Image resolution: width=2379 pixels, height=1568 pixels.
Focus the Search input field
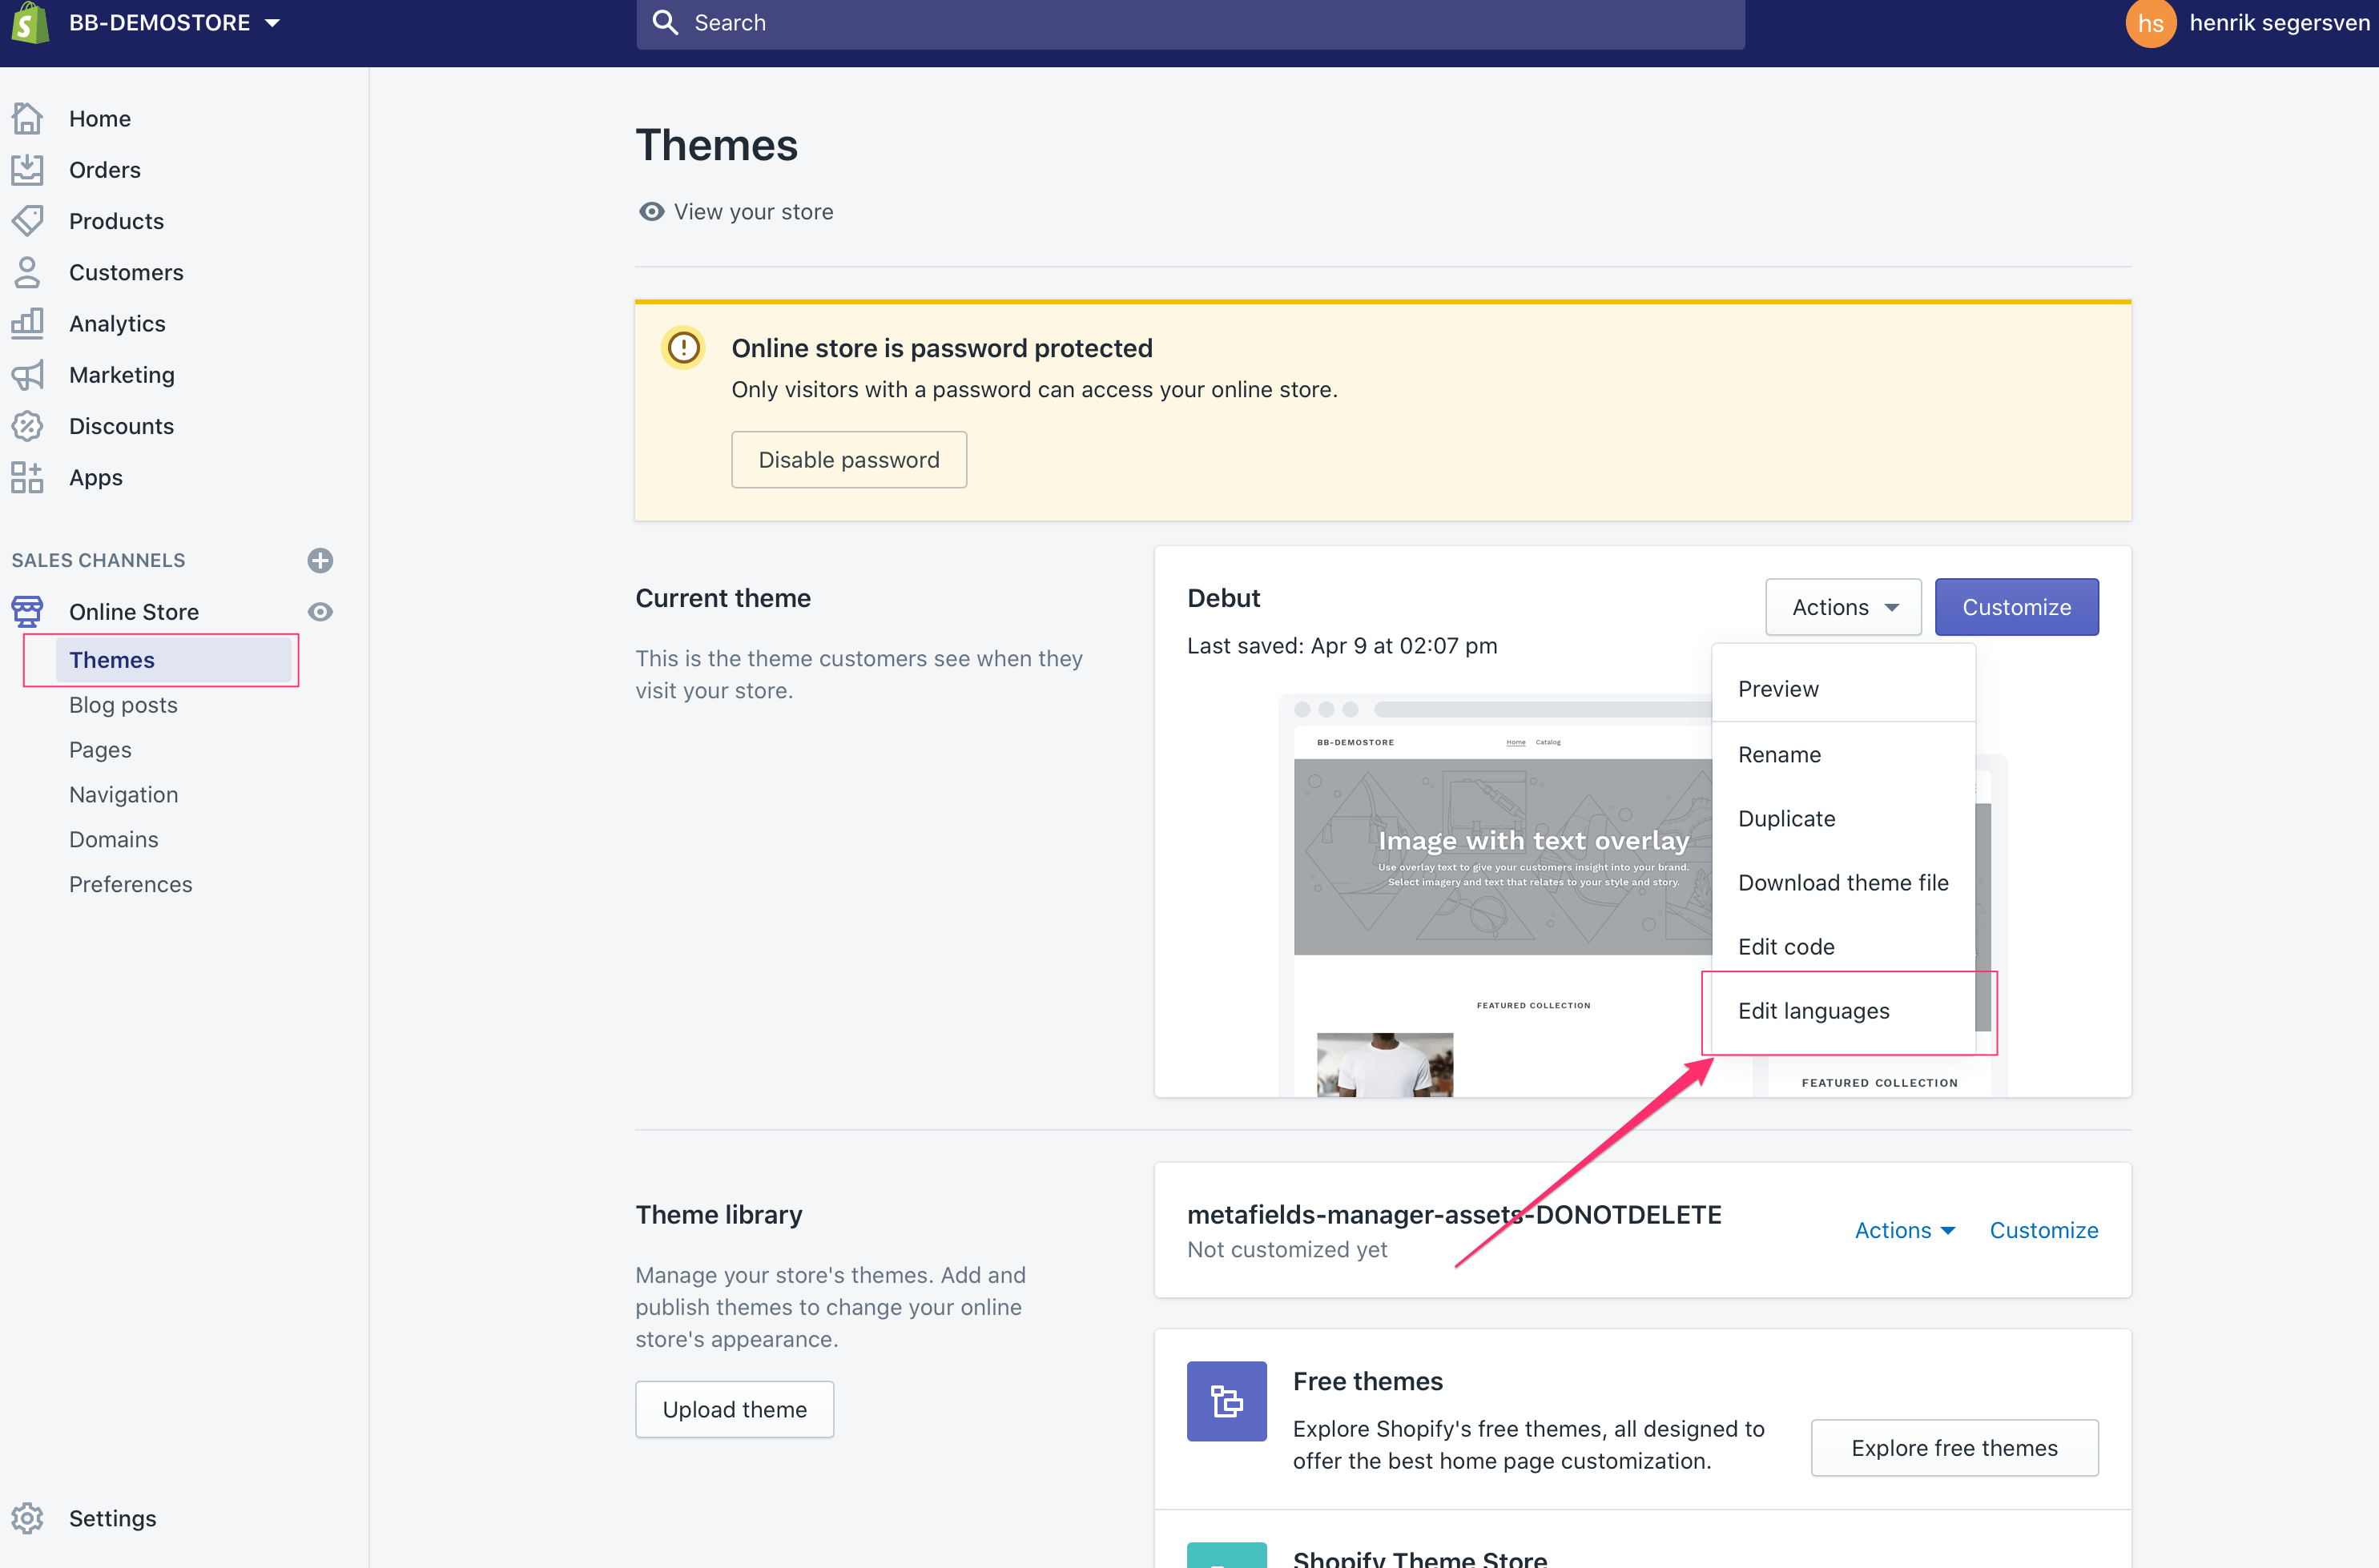coord(1190,22)
